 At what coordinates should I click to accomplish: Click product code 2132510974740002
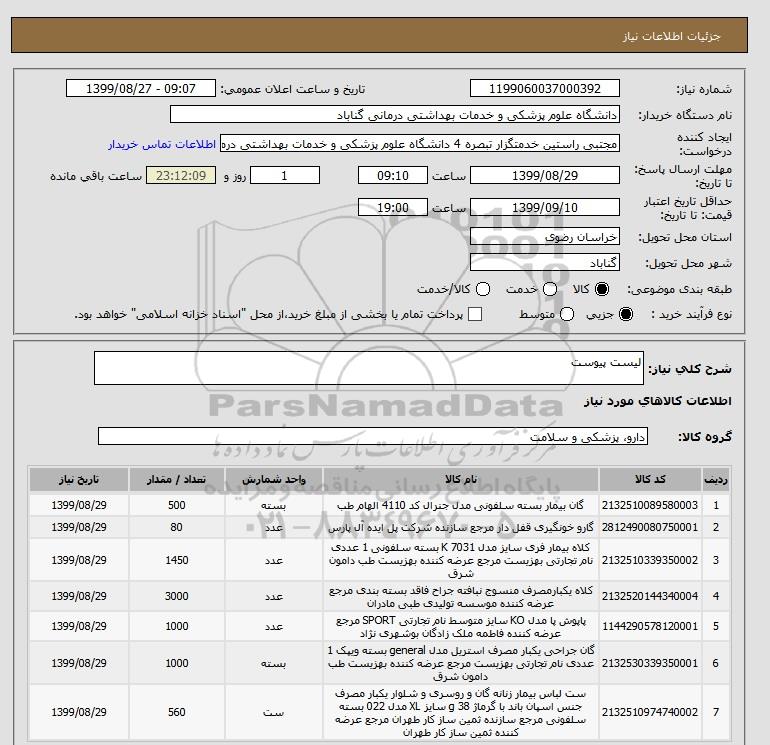(x=650, y=712)
